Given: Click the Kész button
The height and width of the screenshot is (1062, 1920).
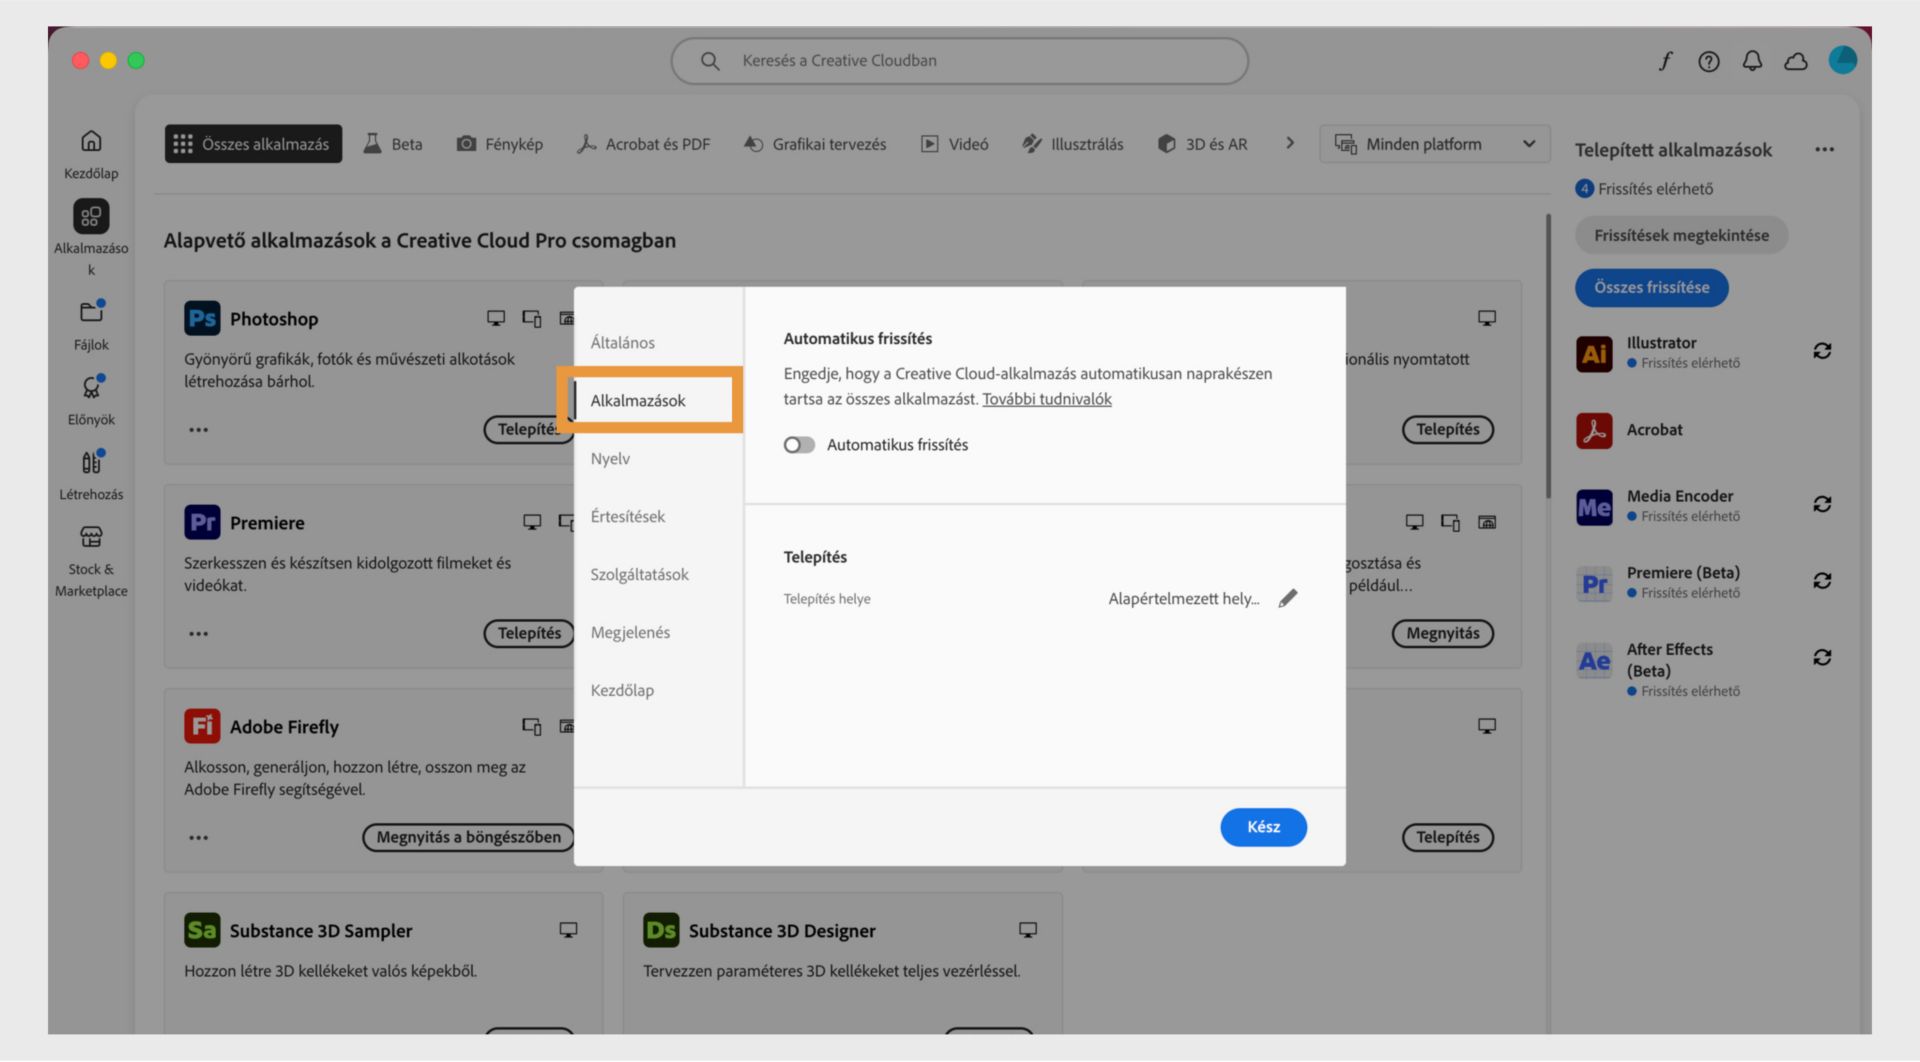Looking at the screenshot, I should pyautogui.click(x=1263, y=827).
